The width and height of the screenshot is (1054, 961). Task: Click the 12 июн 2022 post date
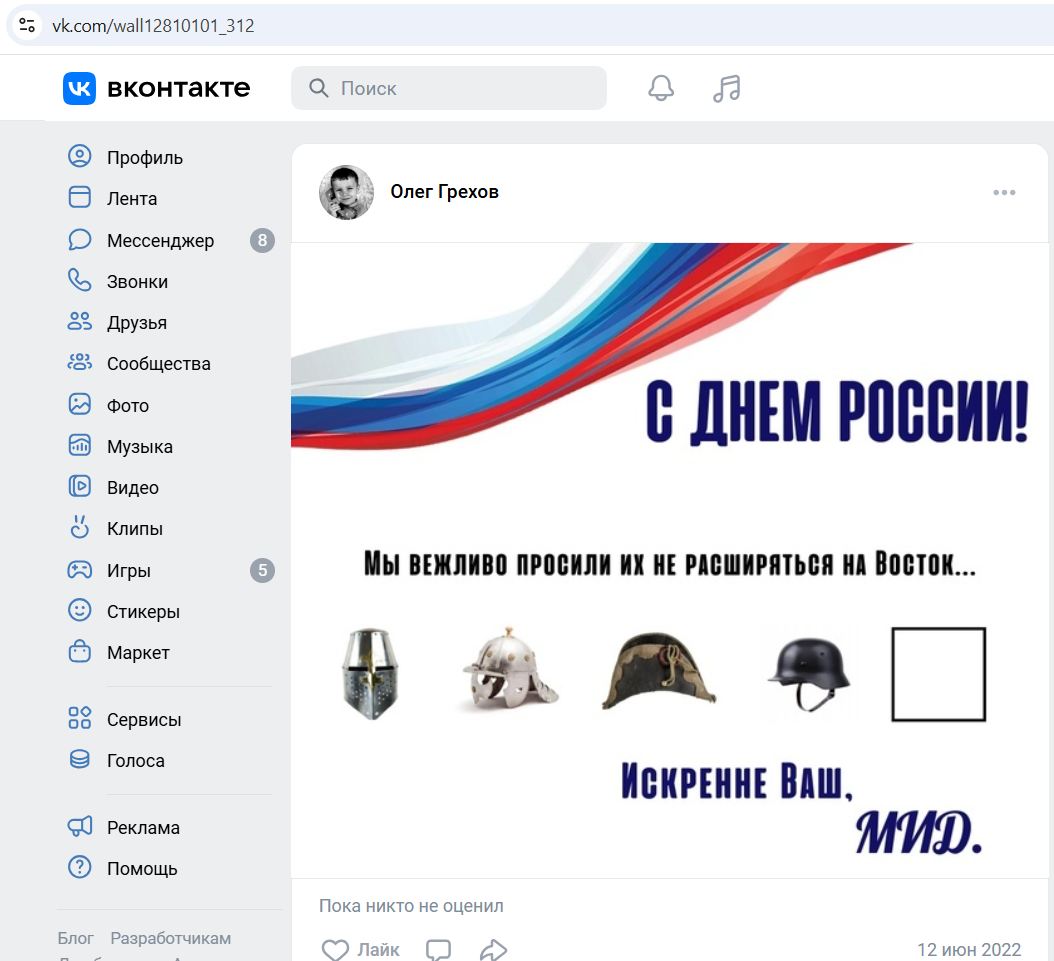point(969,950)
